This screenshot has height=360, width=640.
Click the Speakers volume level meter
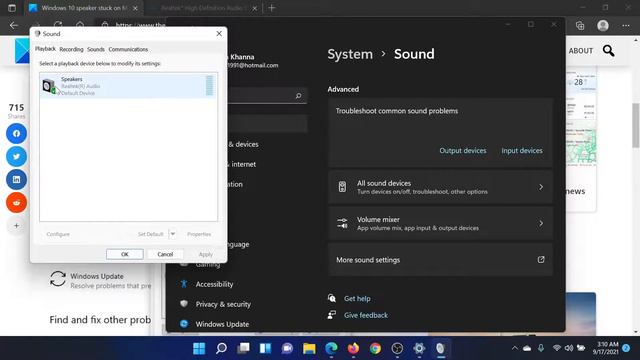(x=209, y=85)
